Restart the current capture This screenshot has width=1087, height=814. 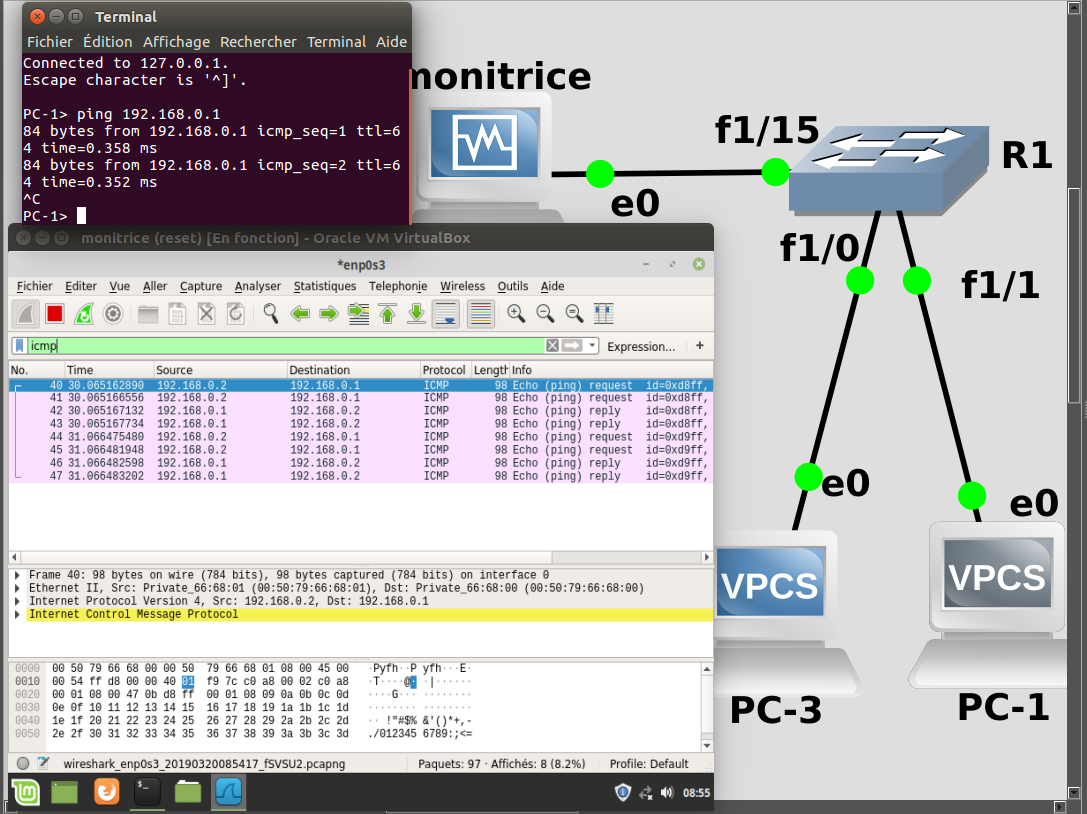83,313
